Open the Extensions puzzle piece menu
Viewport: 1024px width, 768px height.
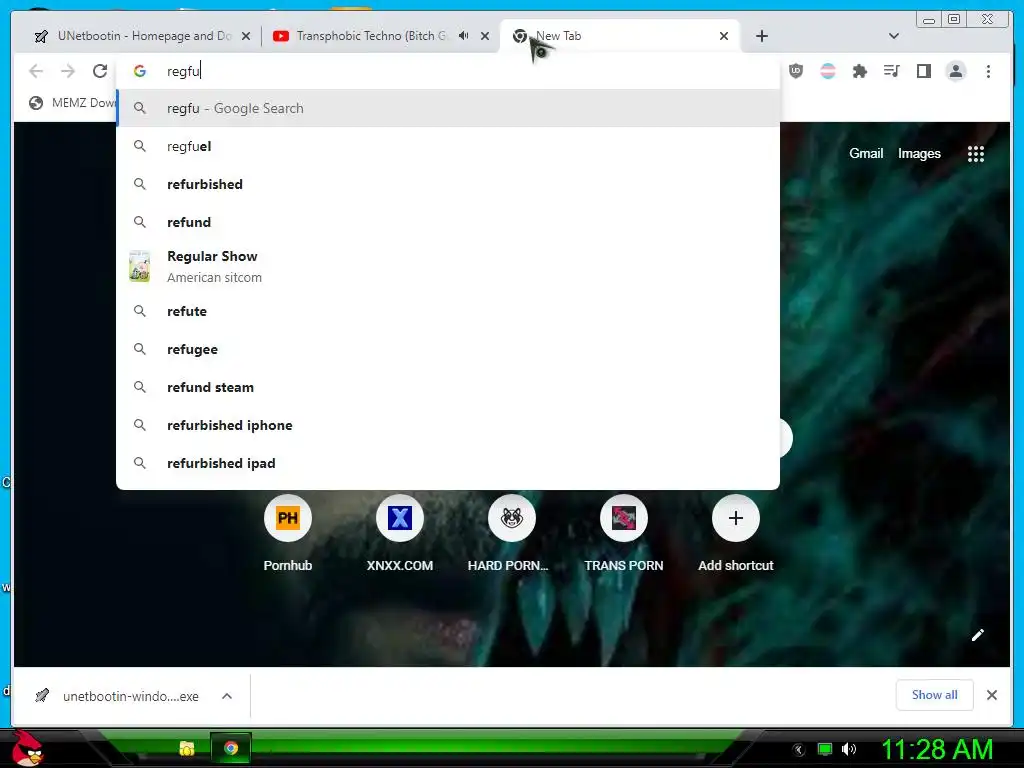[859, 71]
